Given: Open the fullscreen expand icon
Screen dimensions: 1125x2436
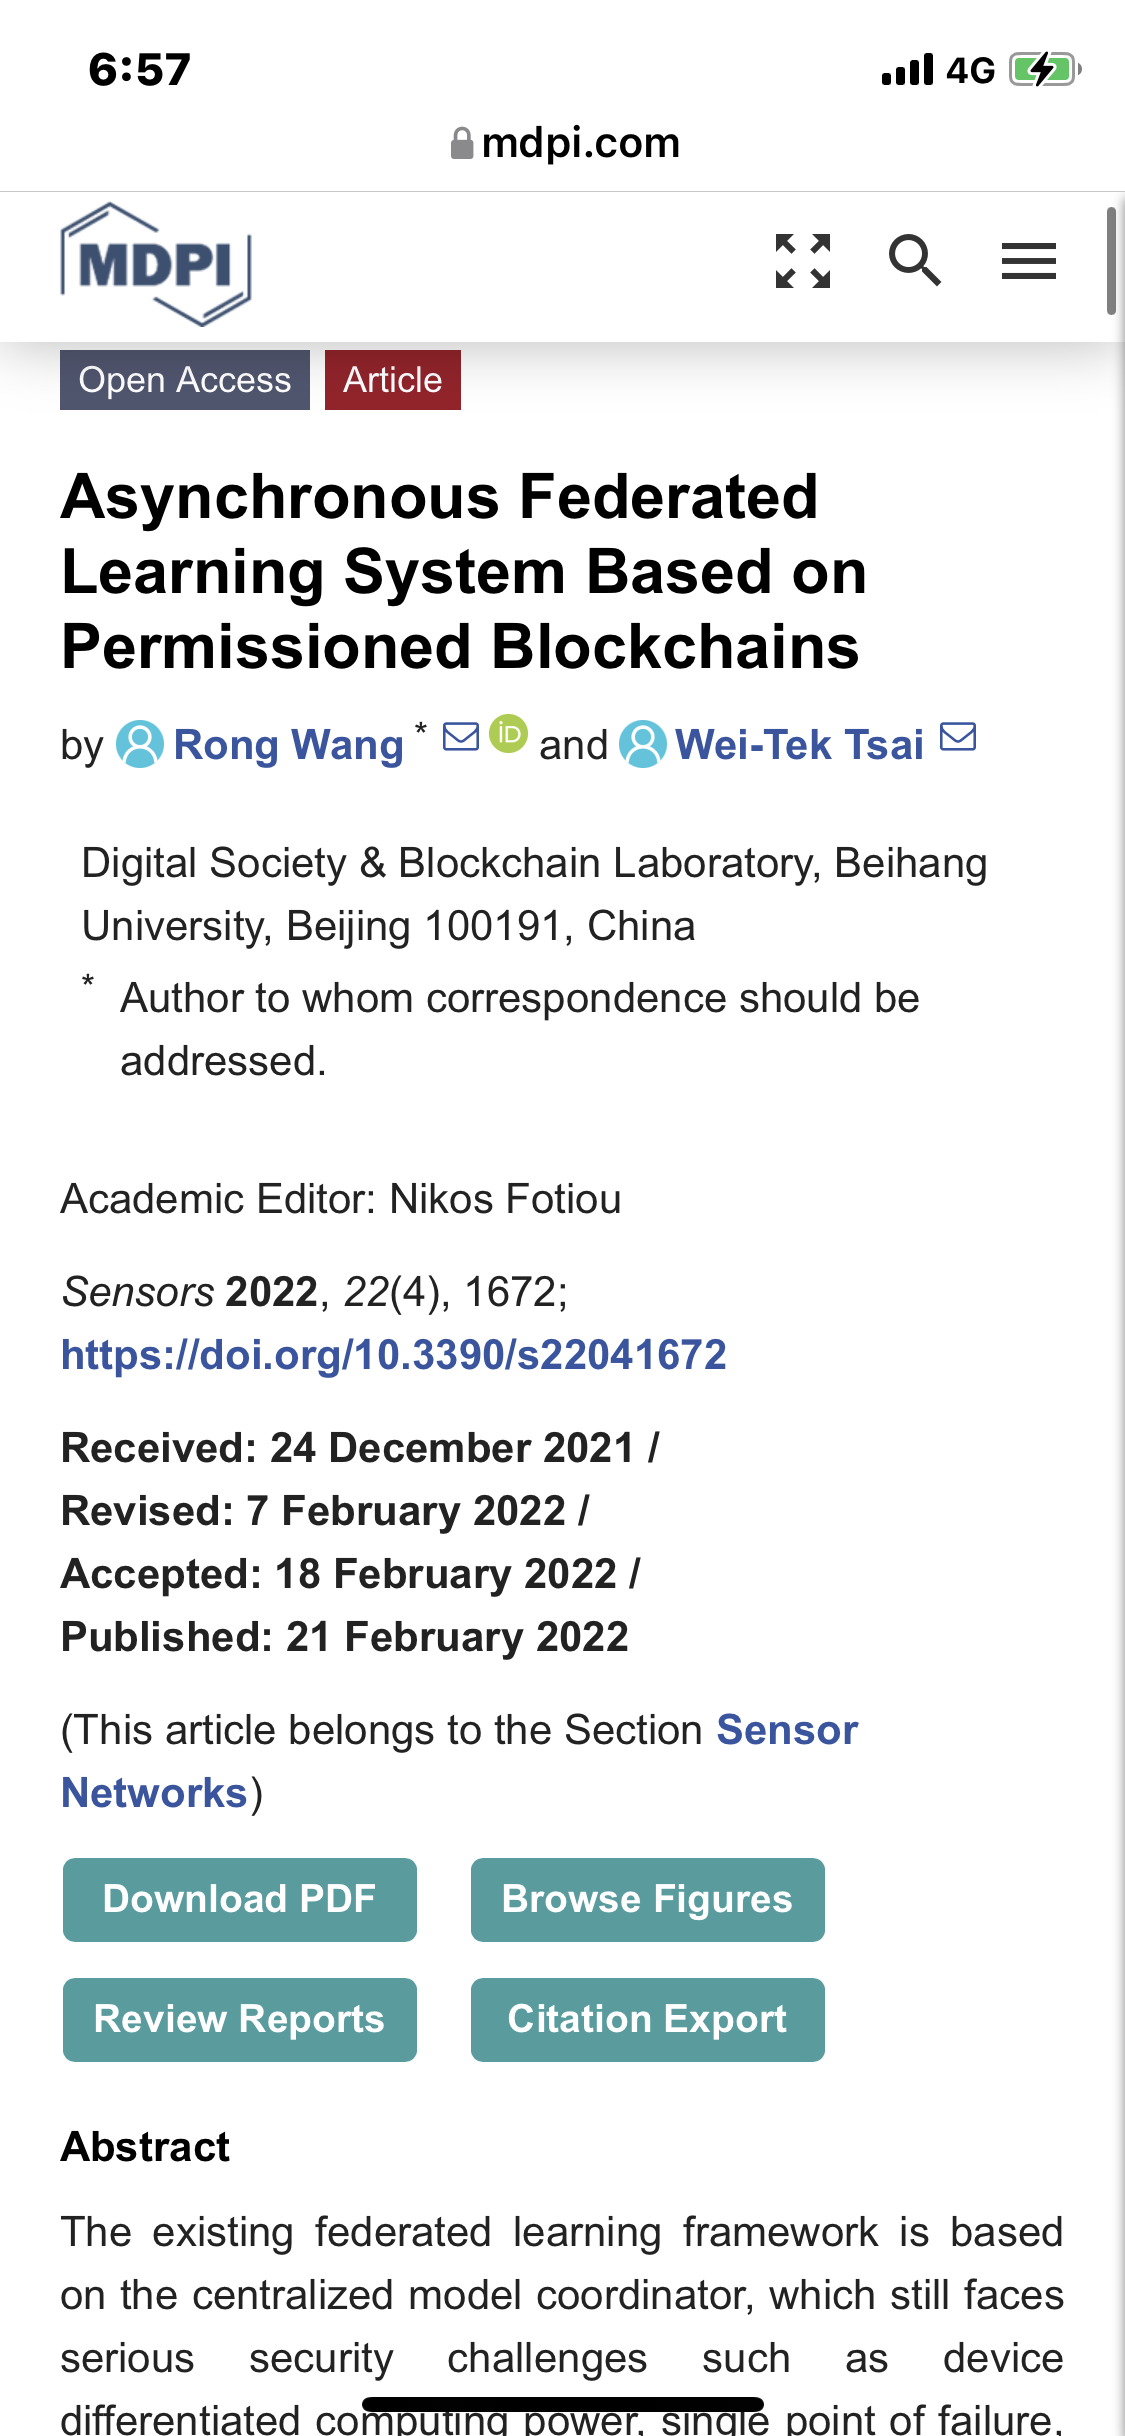Looking at the screenshot, I should pyautogui.click(x=803, y=261).
